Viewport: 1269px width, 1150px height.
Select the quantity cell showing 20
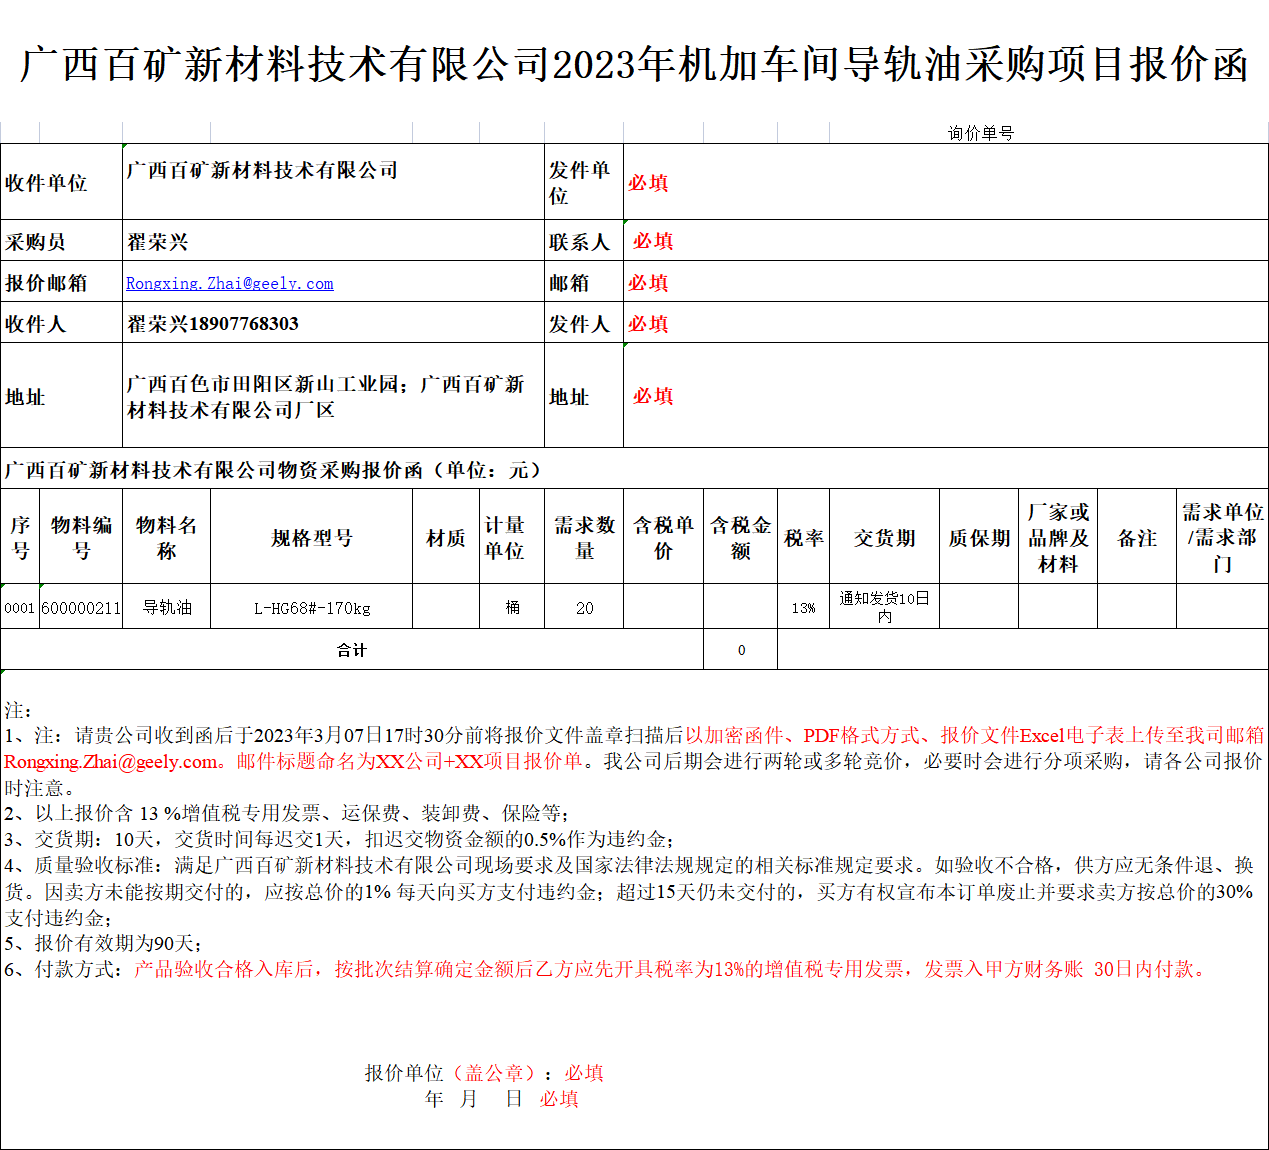tap(584, 607)
